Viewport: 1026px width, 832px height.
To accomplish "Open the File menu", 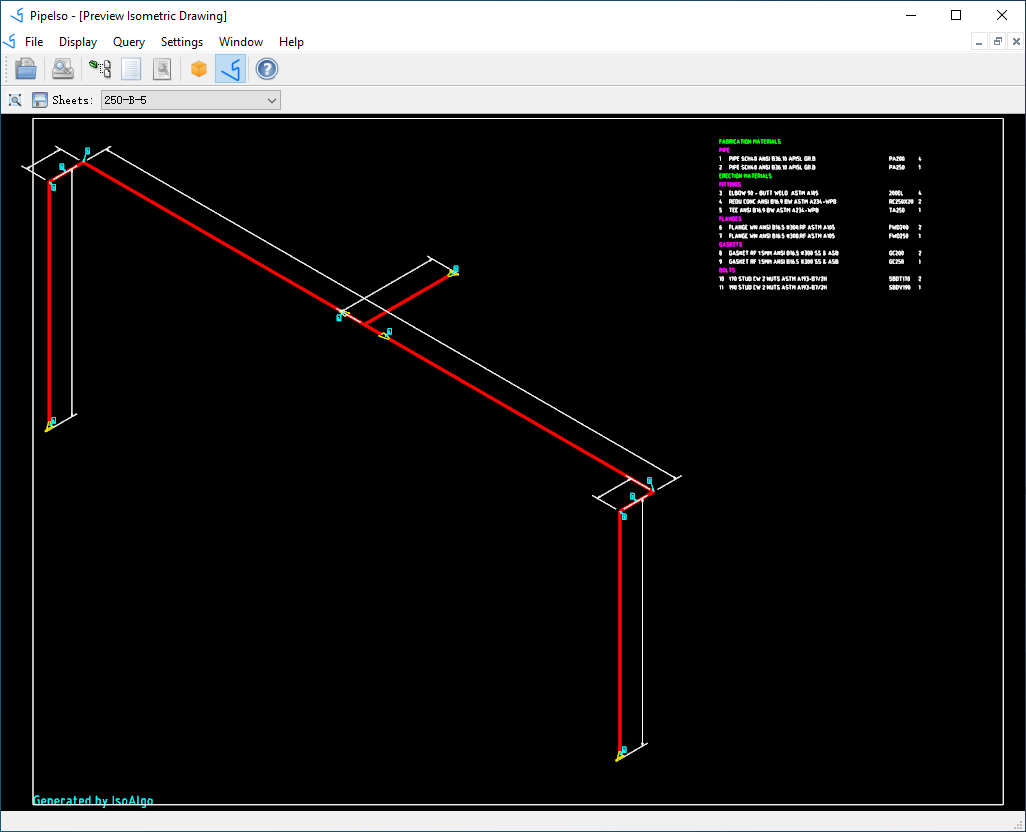I will point(34,42).
